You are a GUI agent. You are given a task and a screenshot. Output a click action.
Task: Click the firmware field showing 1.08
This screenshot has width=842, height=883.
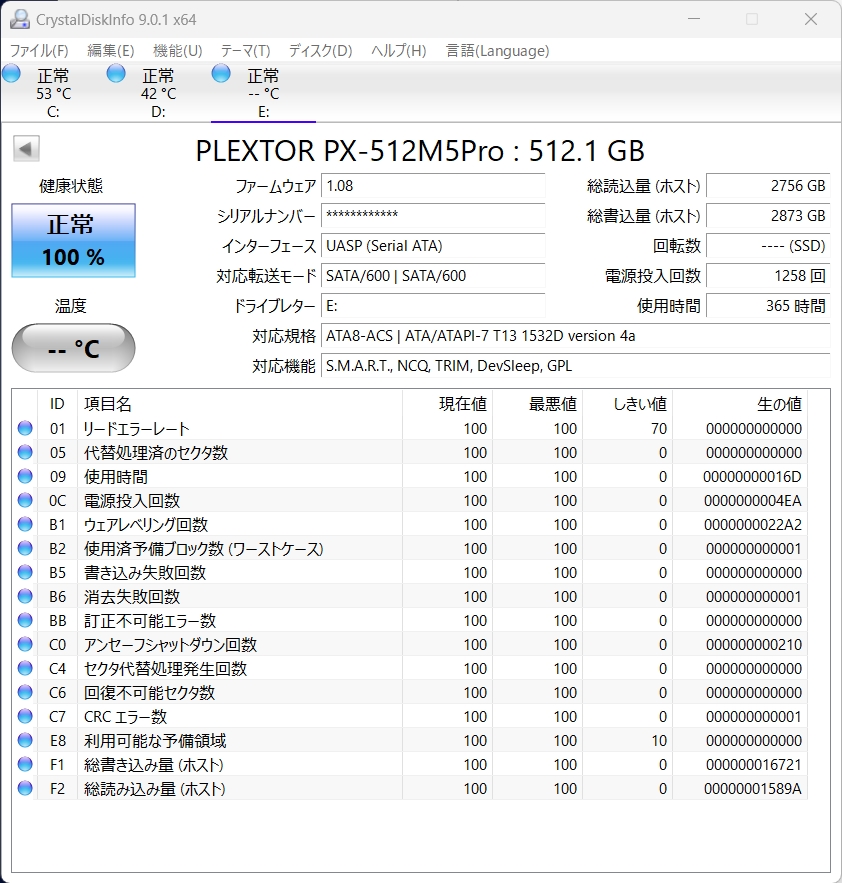tap(433, 186)
